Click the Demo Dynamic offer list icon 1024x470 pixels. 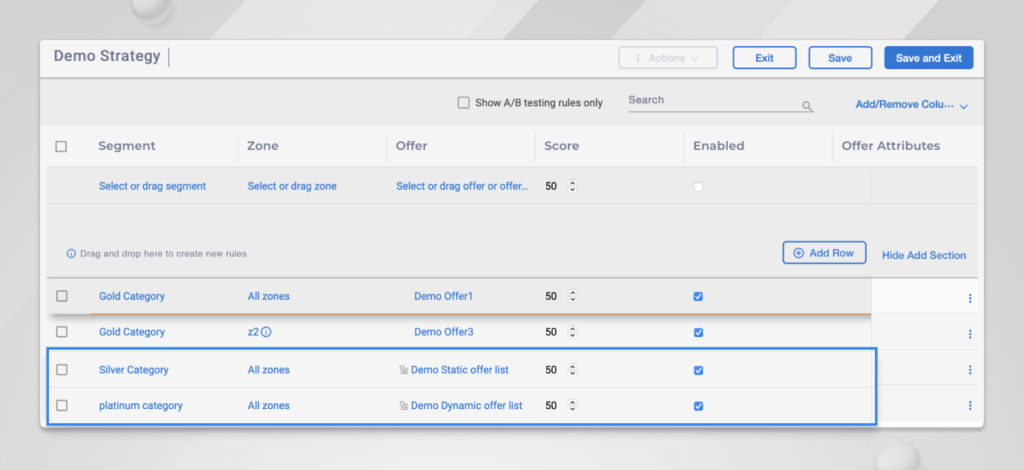point(403,406)
